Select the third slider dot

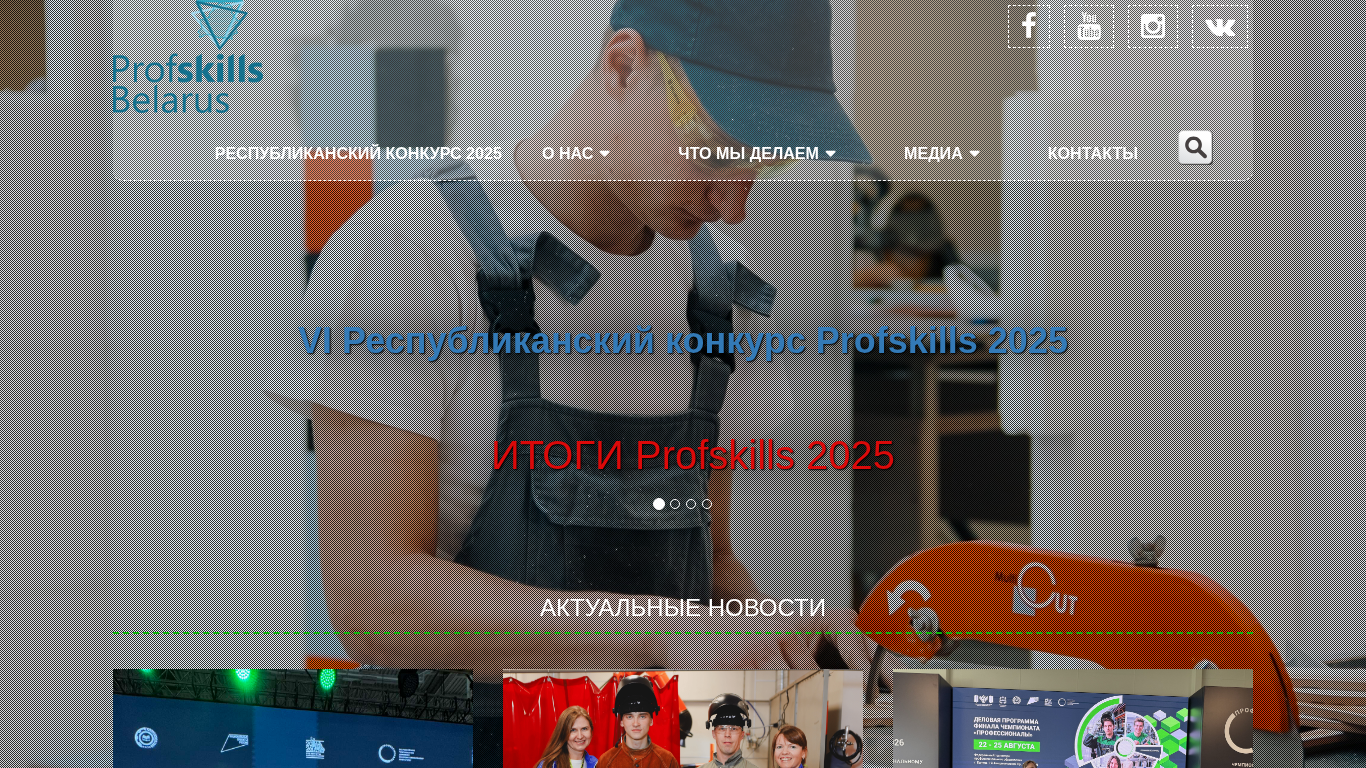pyautogui.click(x=691, y=504)
